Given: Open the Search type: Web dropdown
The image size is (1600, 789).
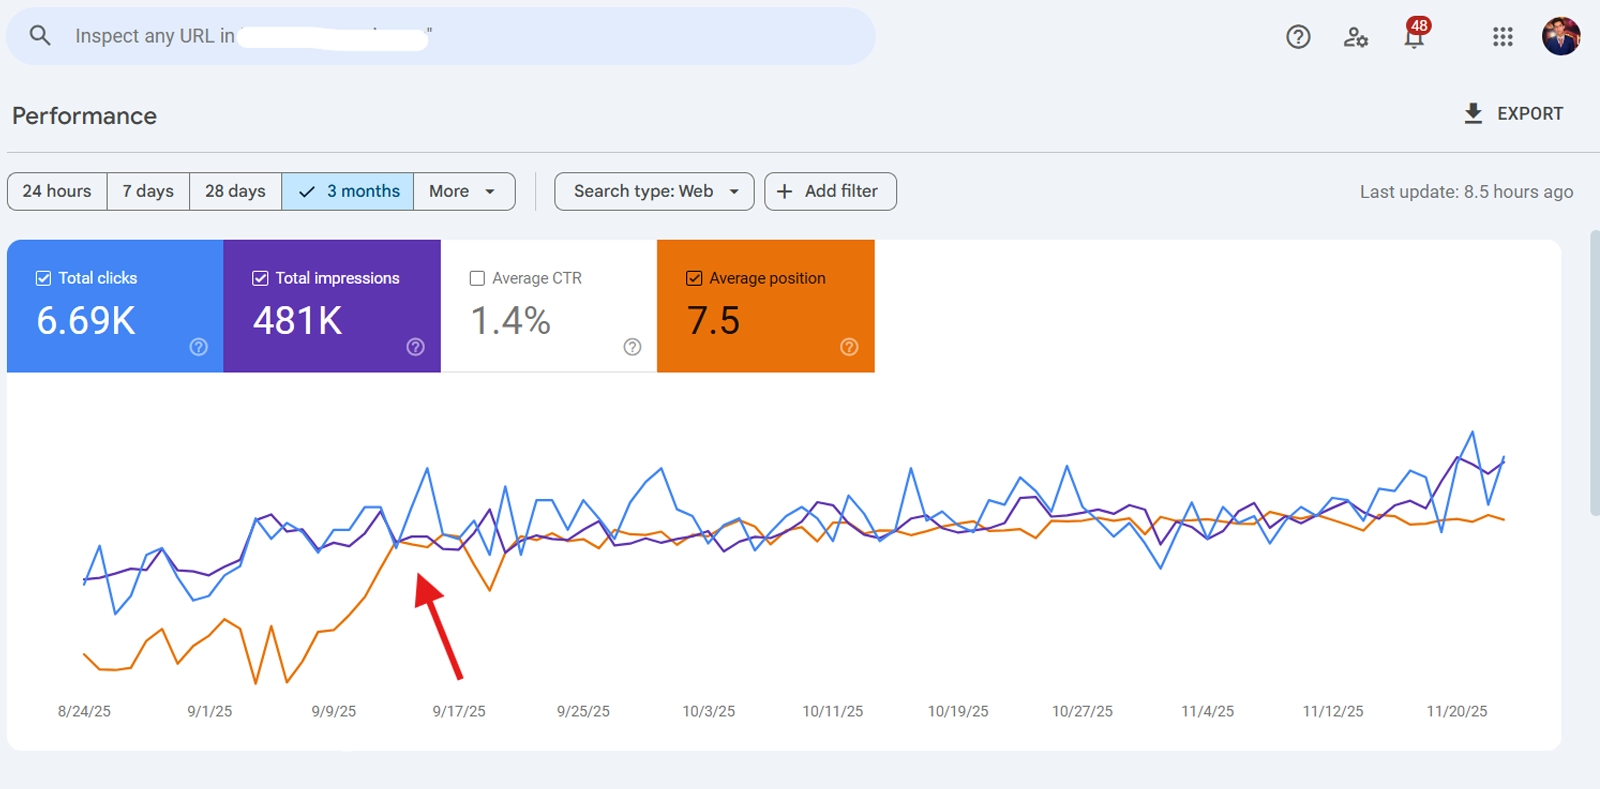Looking at the screenshot, I should coord(654,191).
